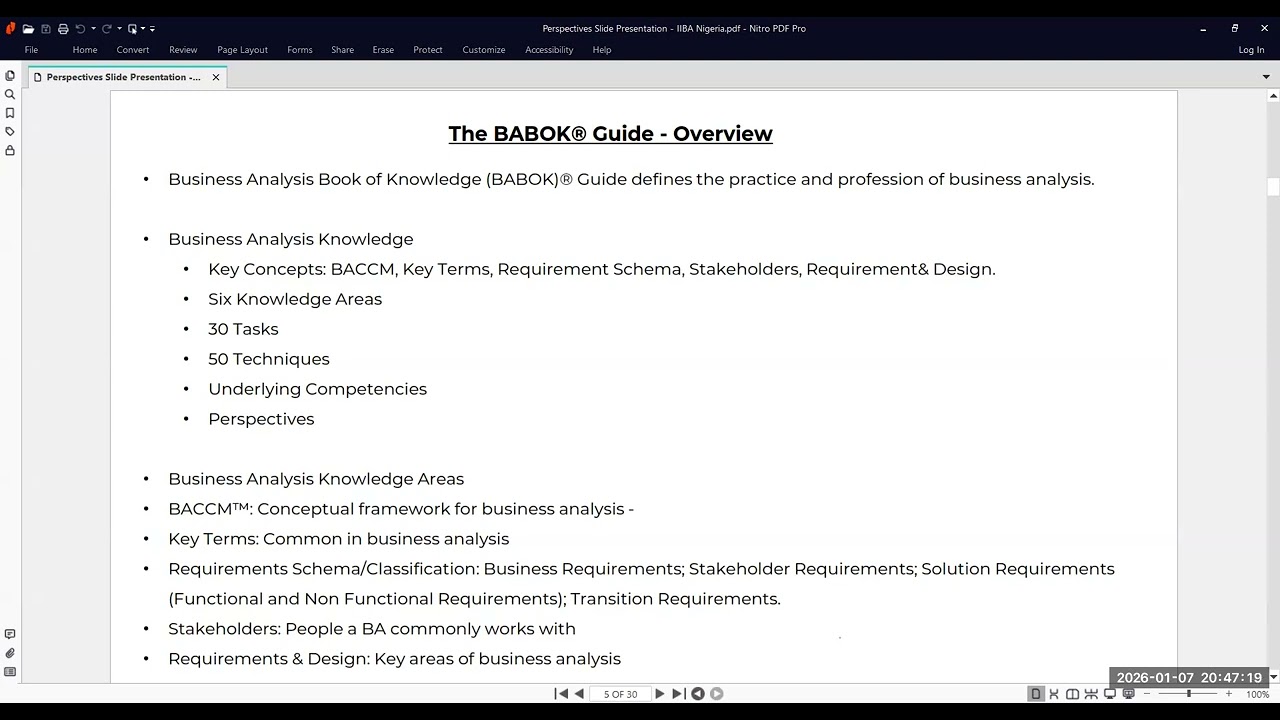Screen dimensions: 1280x720
Task: Expand the redo history dropdown arrow
Action: point(118,29)
